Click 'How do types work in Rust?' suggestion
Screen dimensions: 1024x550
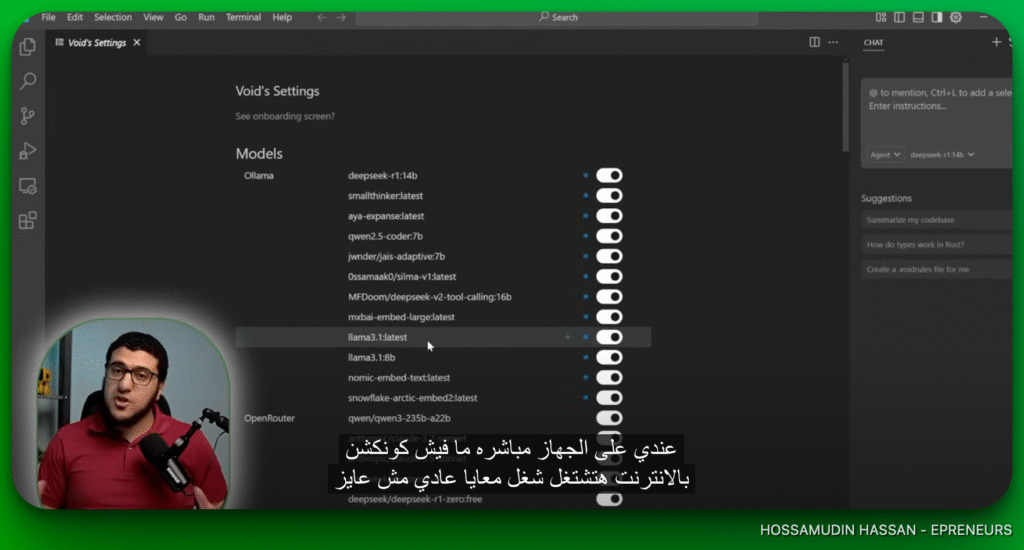pyautogui.click(x=936, y=245)
